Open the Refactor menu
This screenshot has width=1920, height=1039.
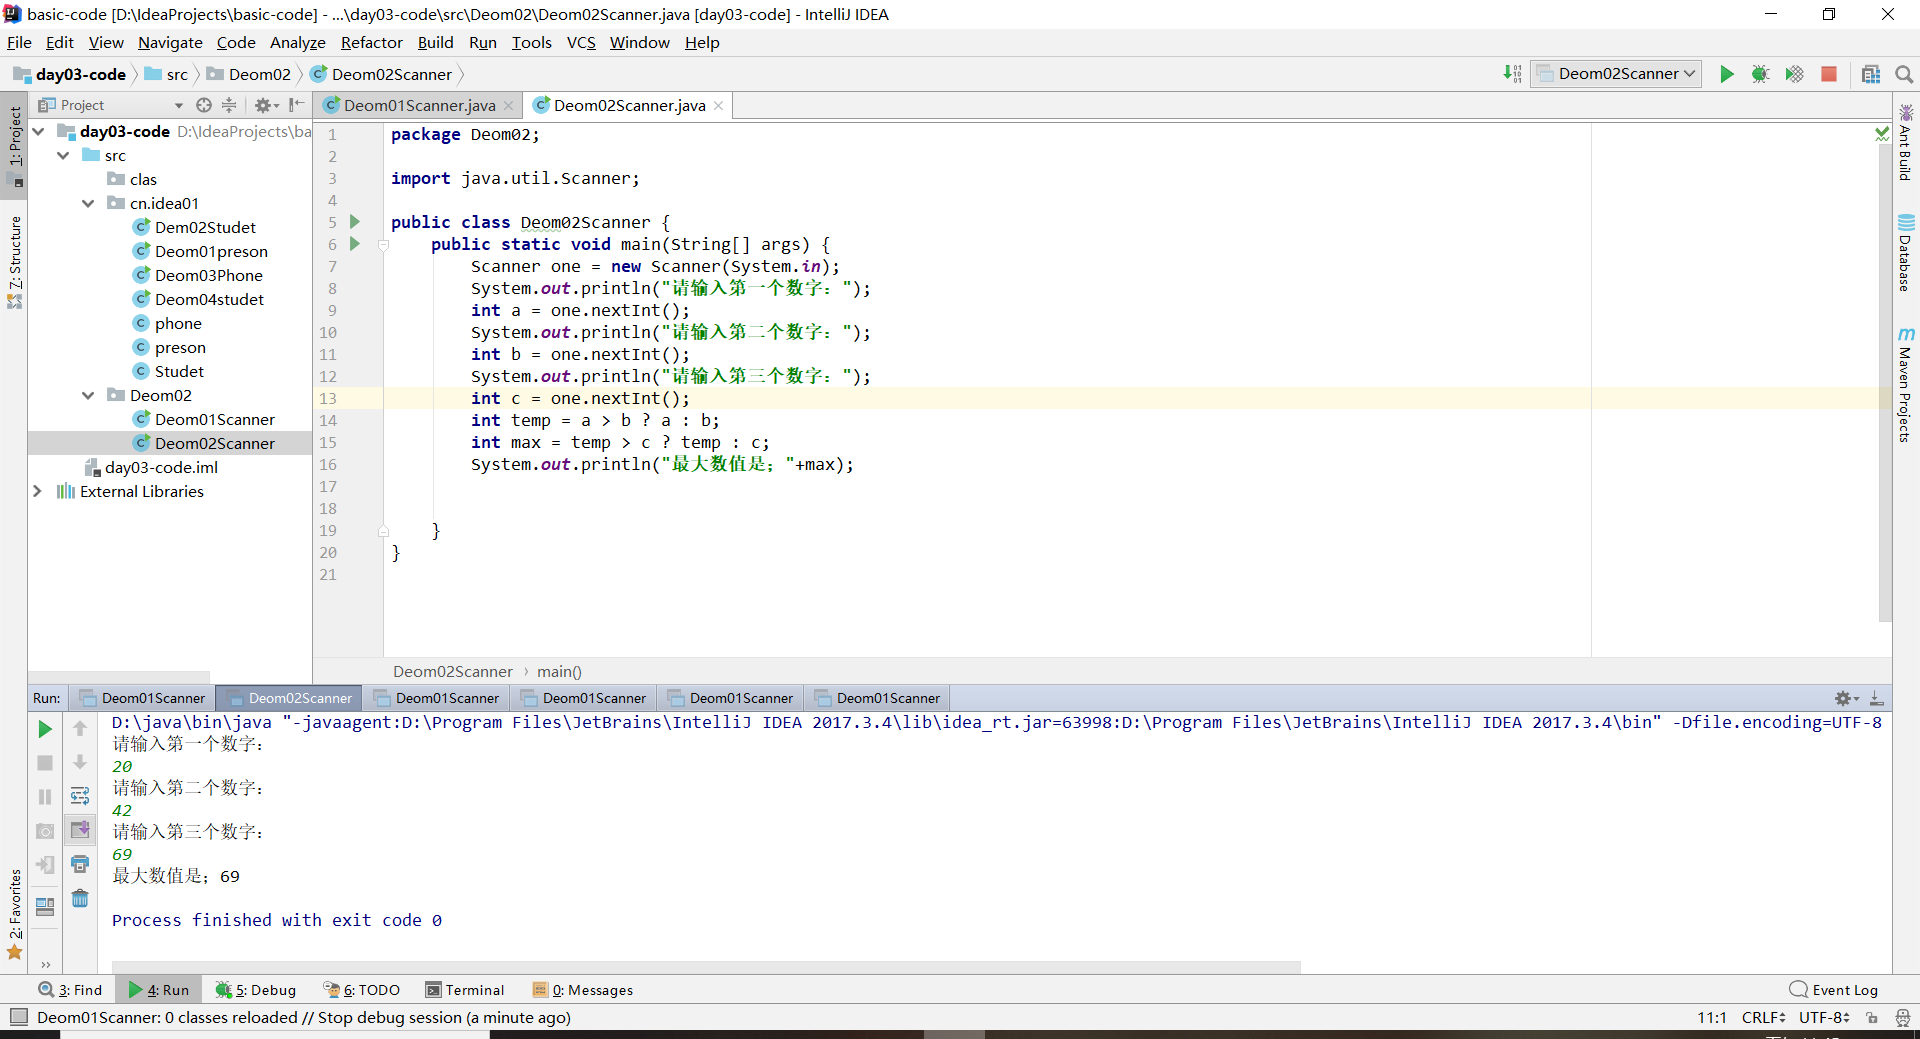[371, 43]
